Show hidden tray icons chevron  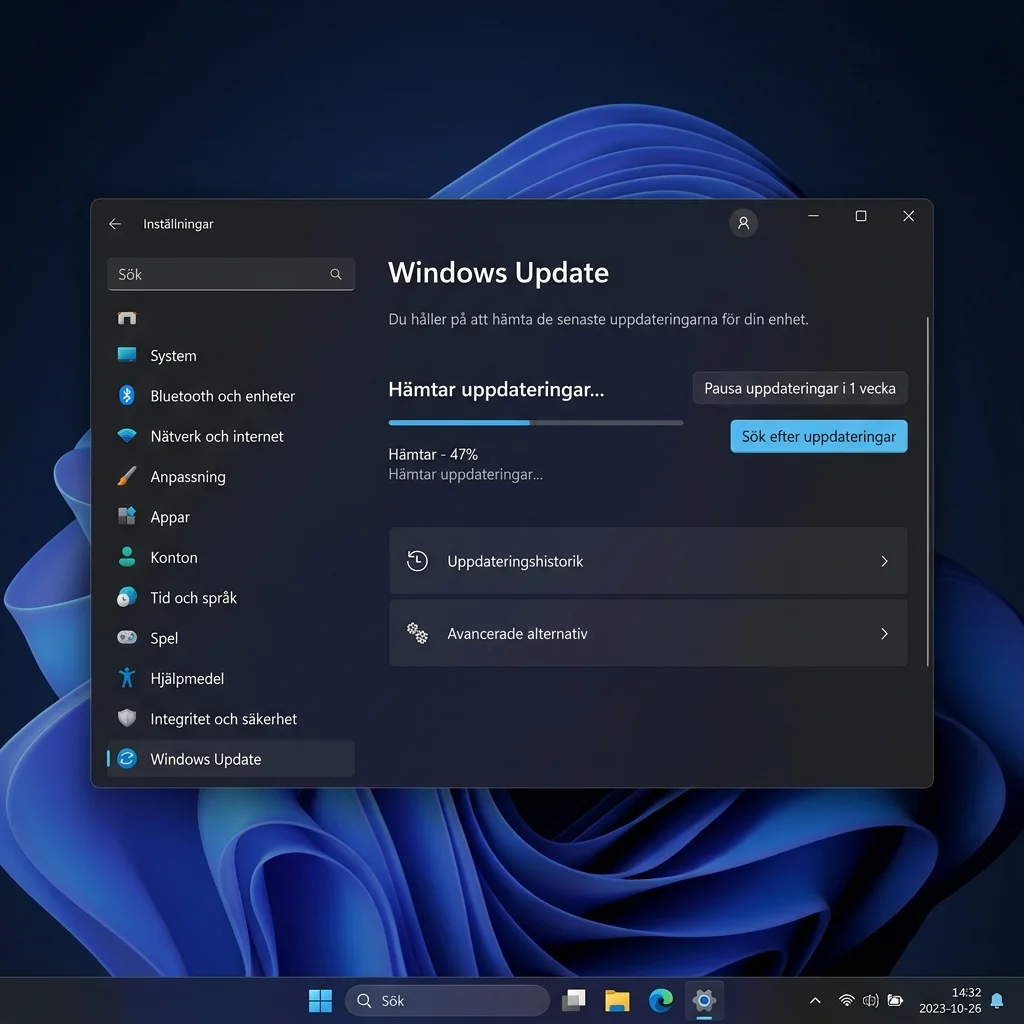click(815, 1000)
